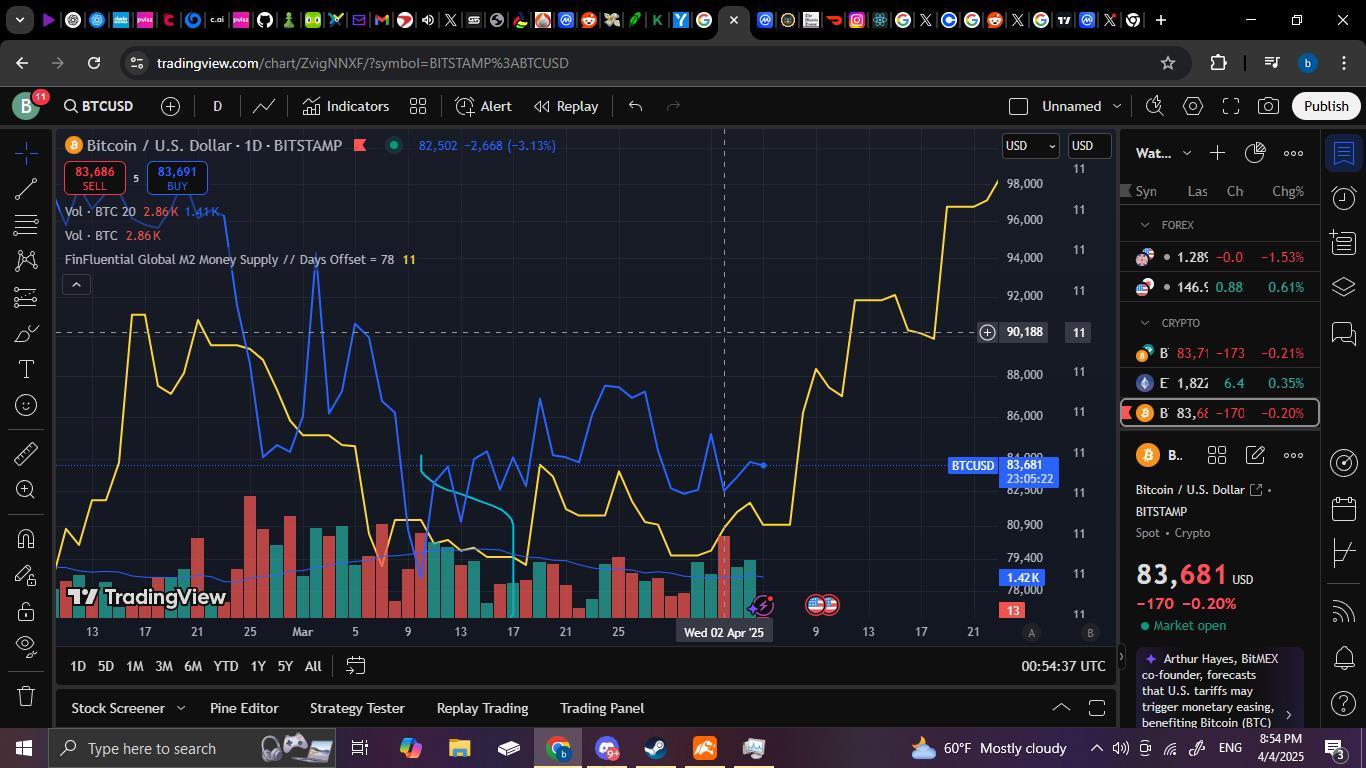Image resolution: width=1366 pixels, height=768 pixels.
Task: Toggle auto scale A button
Action: 1031,632
